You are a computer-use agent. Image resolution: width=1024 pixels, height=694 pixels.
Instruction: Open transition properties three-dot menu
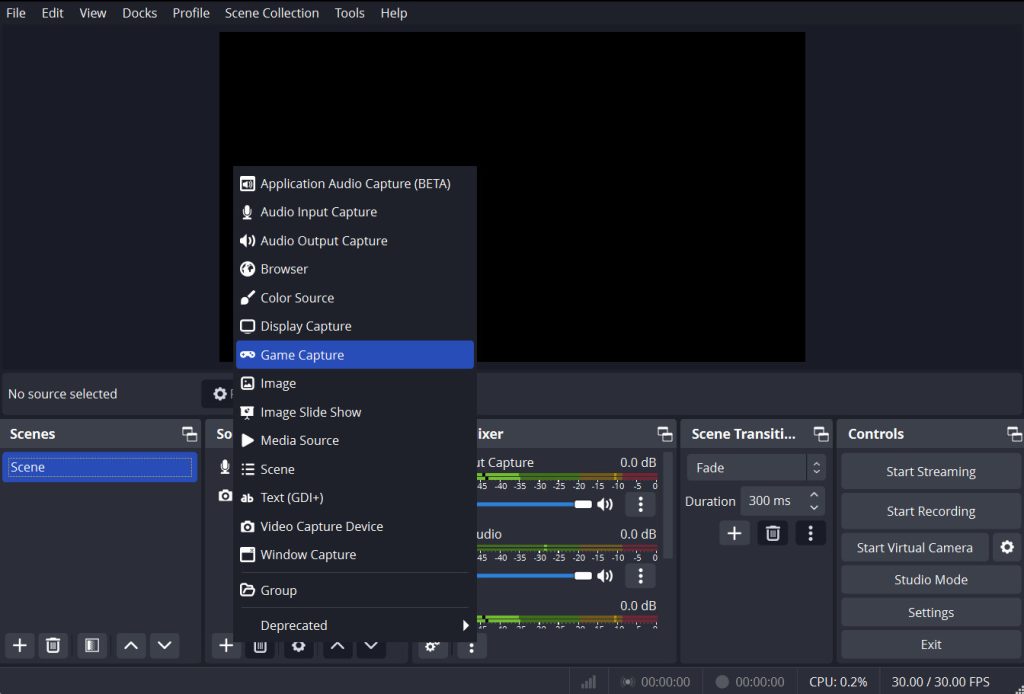[x=810, y=533]
